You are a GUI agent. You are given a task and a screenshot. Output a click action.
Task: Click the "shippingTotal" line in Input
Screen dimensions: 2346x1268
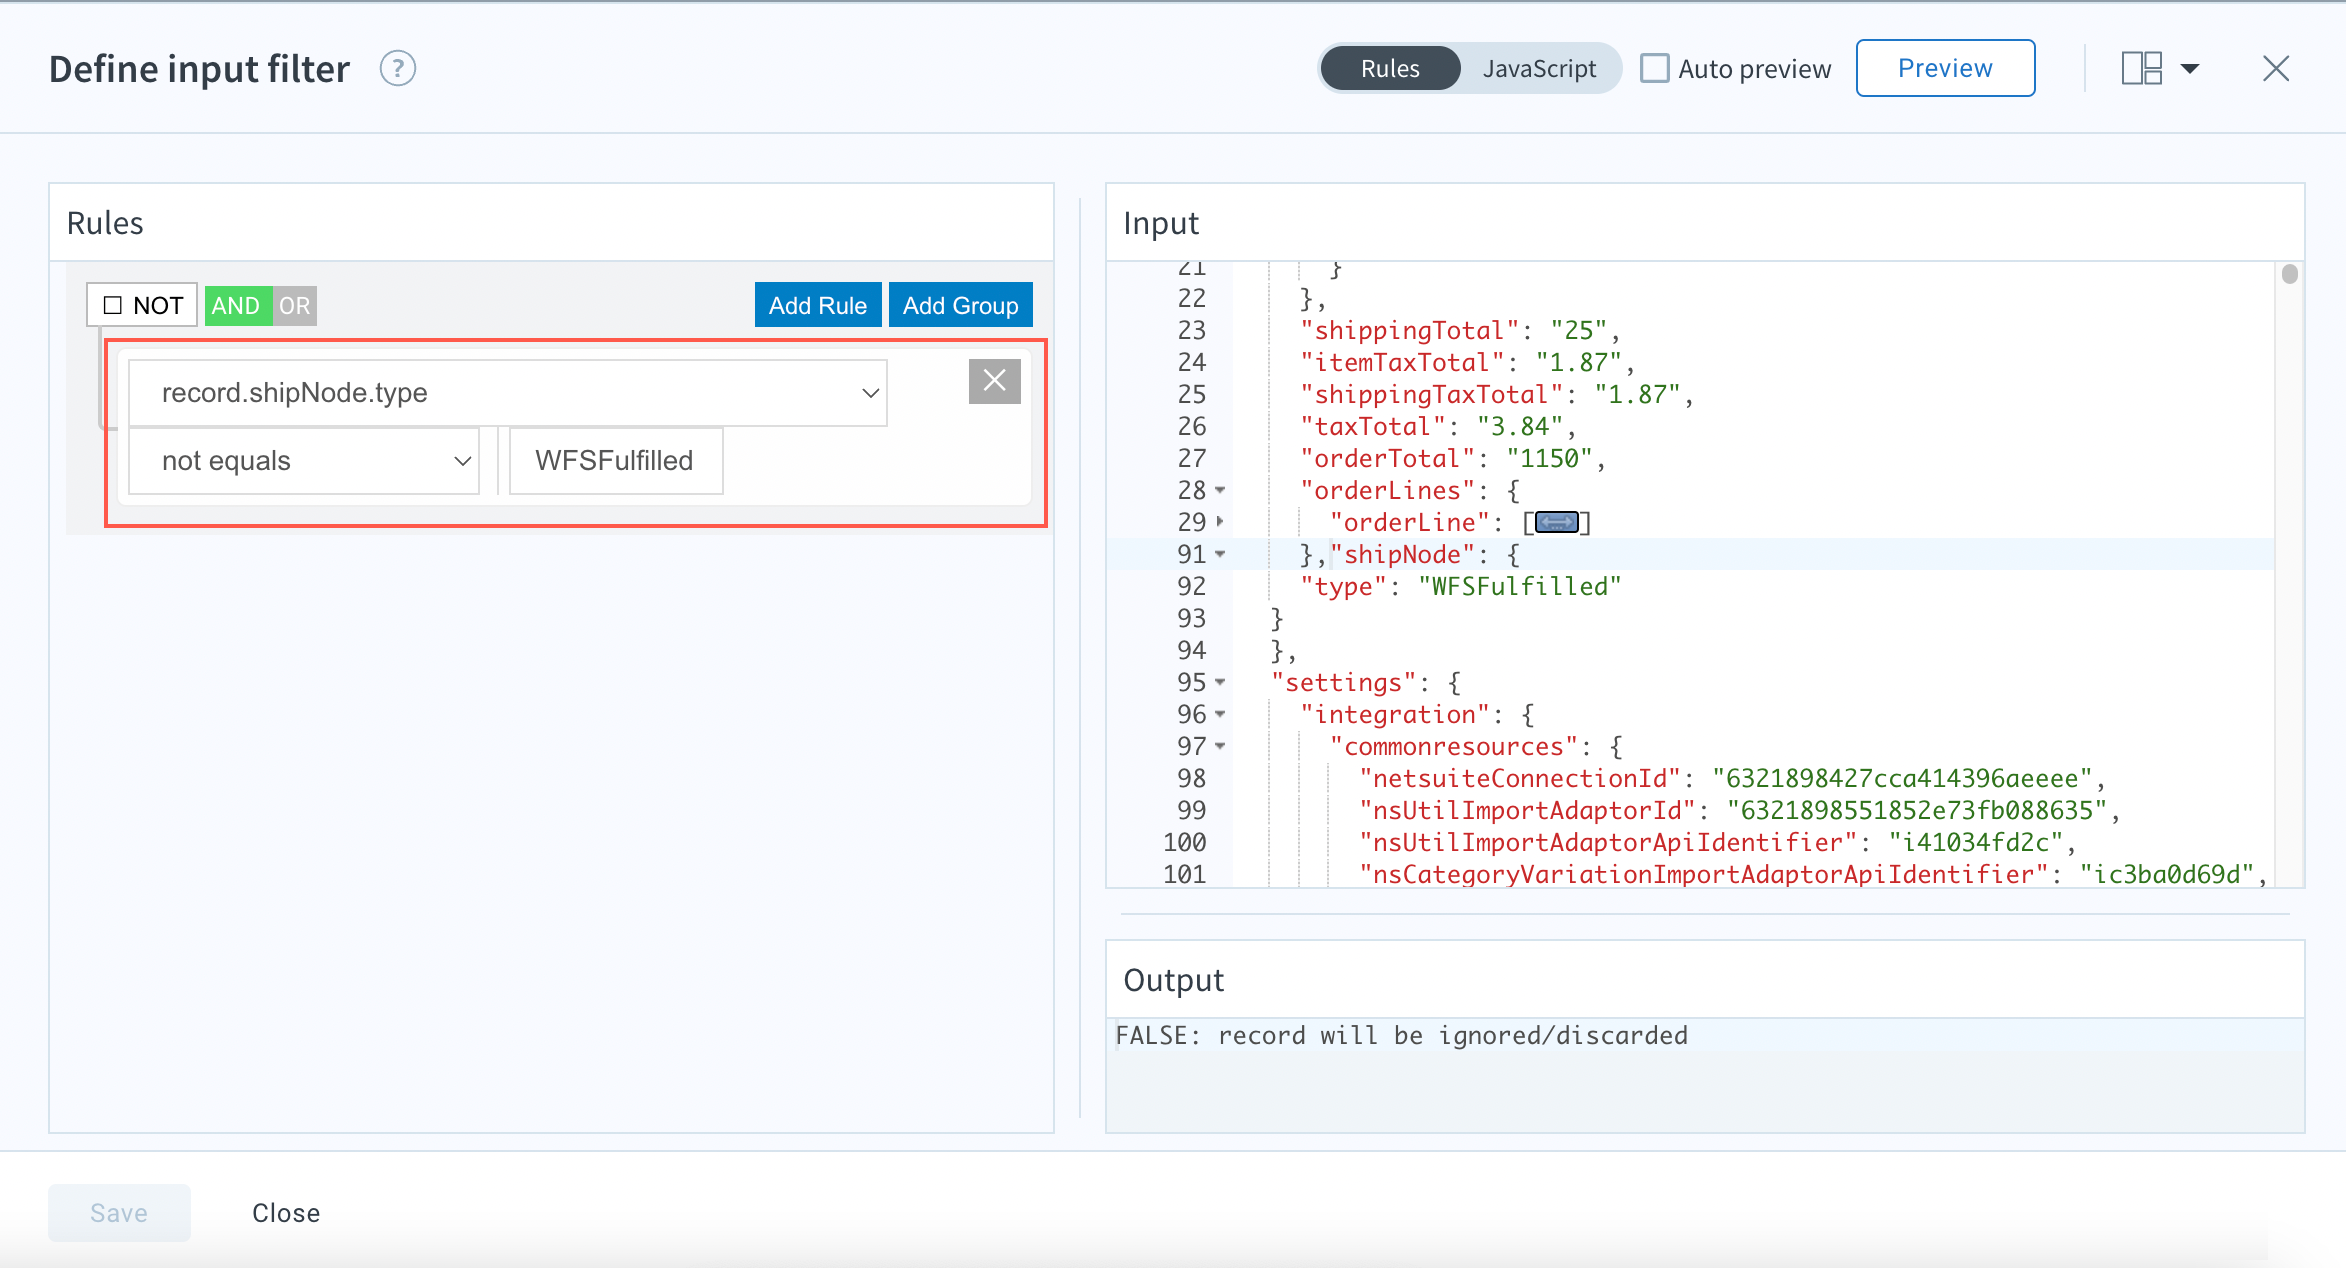[1459, 331]
